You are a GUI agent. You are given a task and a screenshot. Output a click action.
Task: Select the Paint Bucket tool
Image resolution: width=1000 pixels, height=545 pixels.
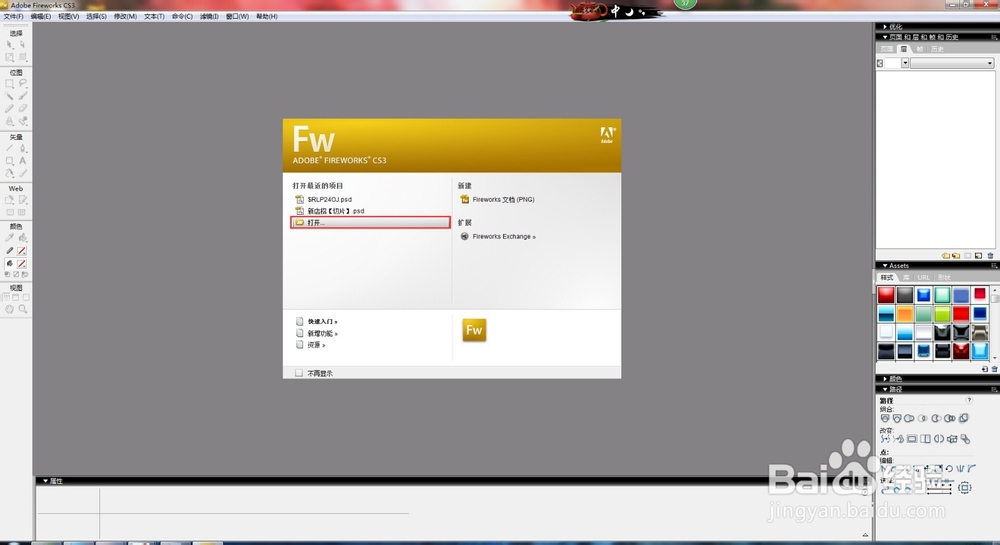click(x=22, y=238)
